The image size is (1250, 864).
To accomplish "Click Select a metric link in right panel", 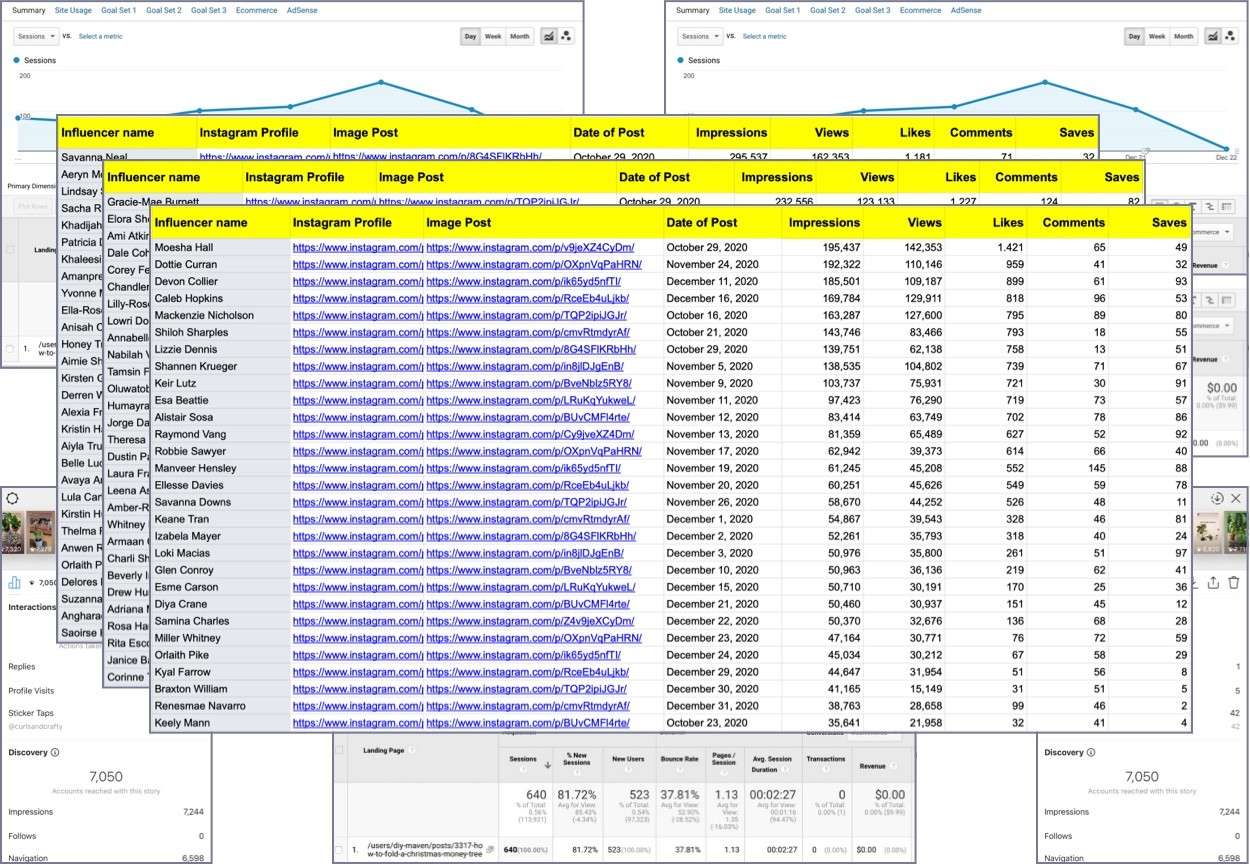I will [765, 36].
